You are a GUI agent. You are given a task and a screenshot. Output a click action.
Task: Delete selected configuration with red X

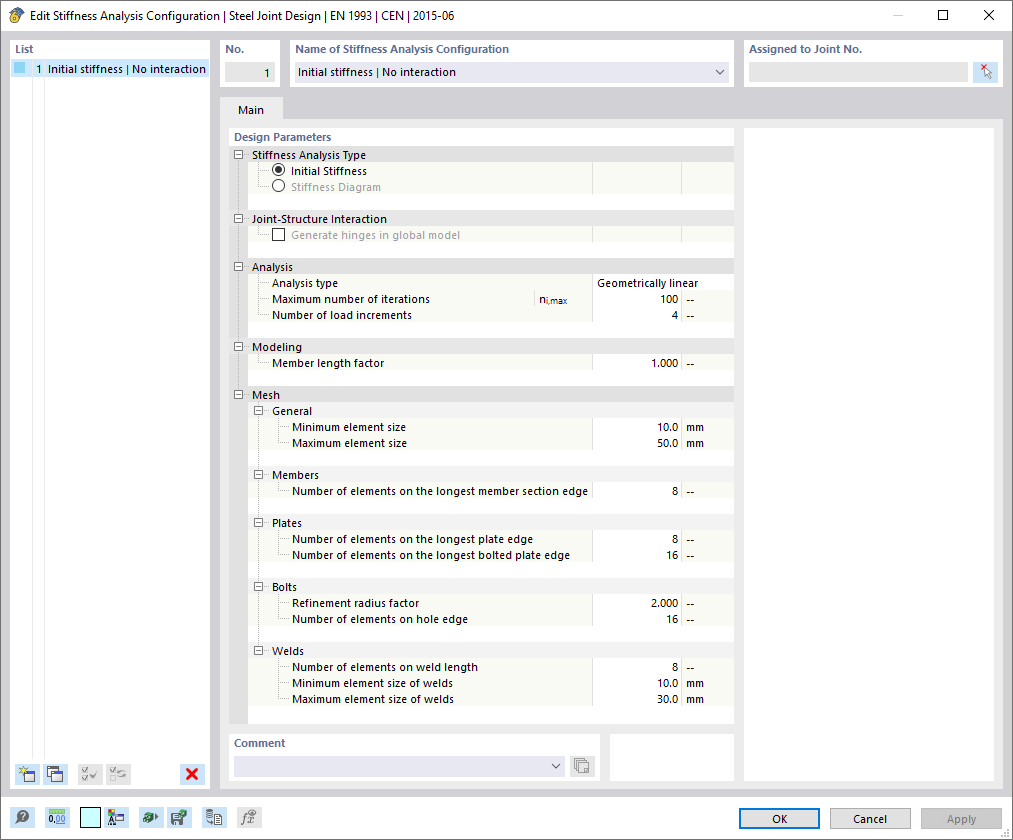pyautogui.click(x=192, y=773)
